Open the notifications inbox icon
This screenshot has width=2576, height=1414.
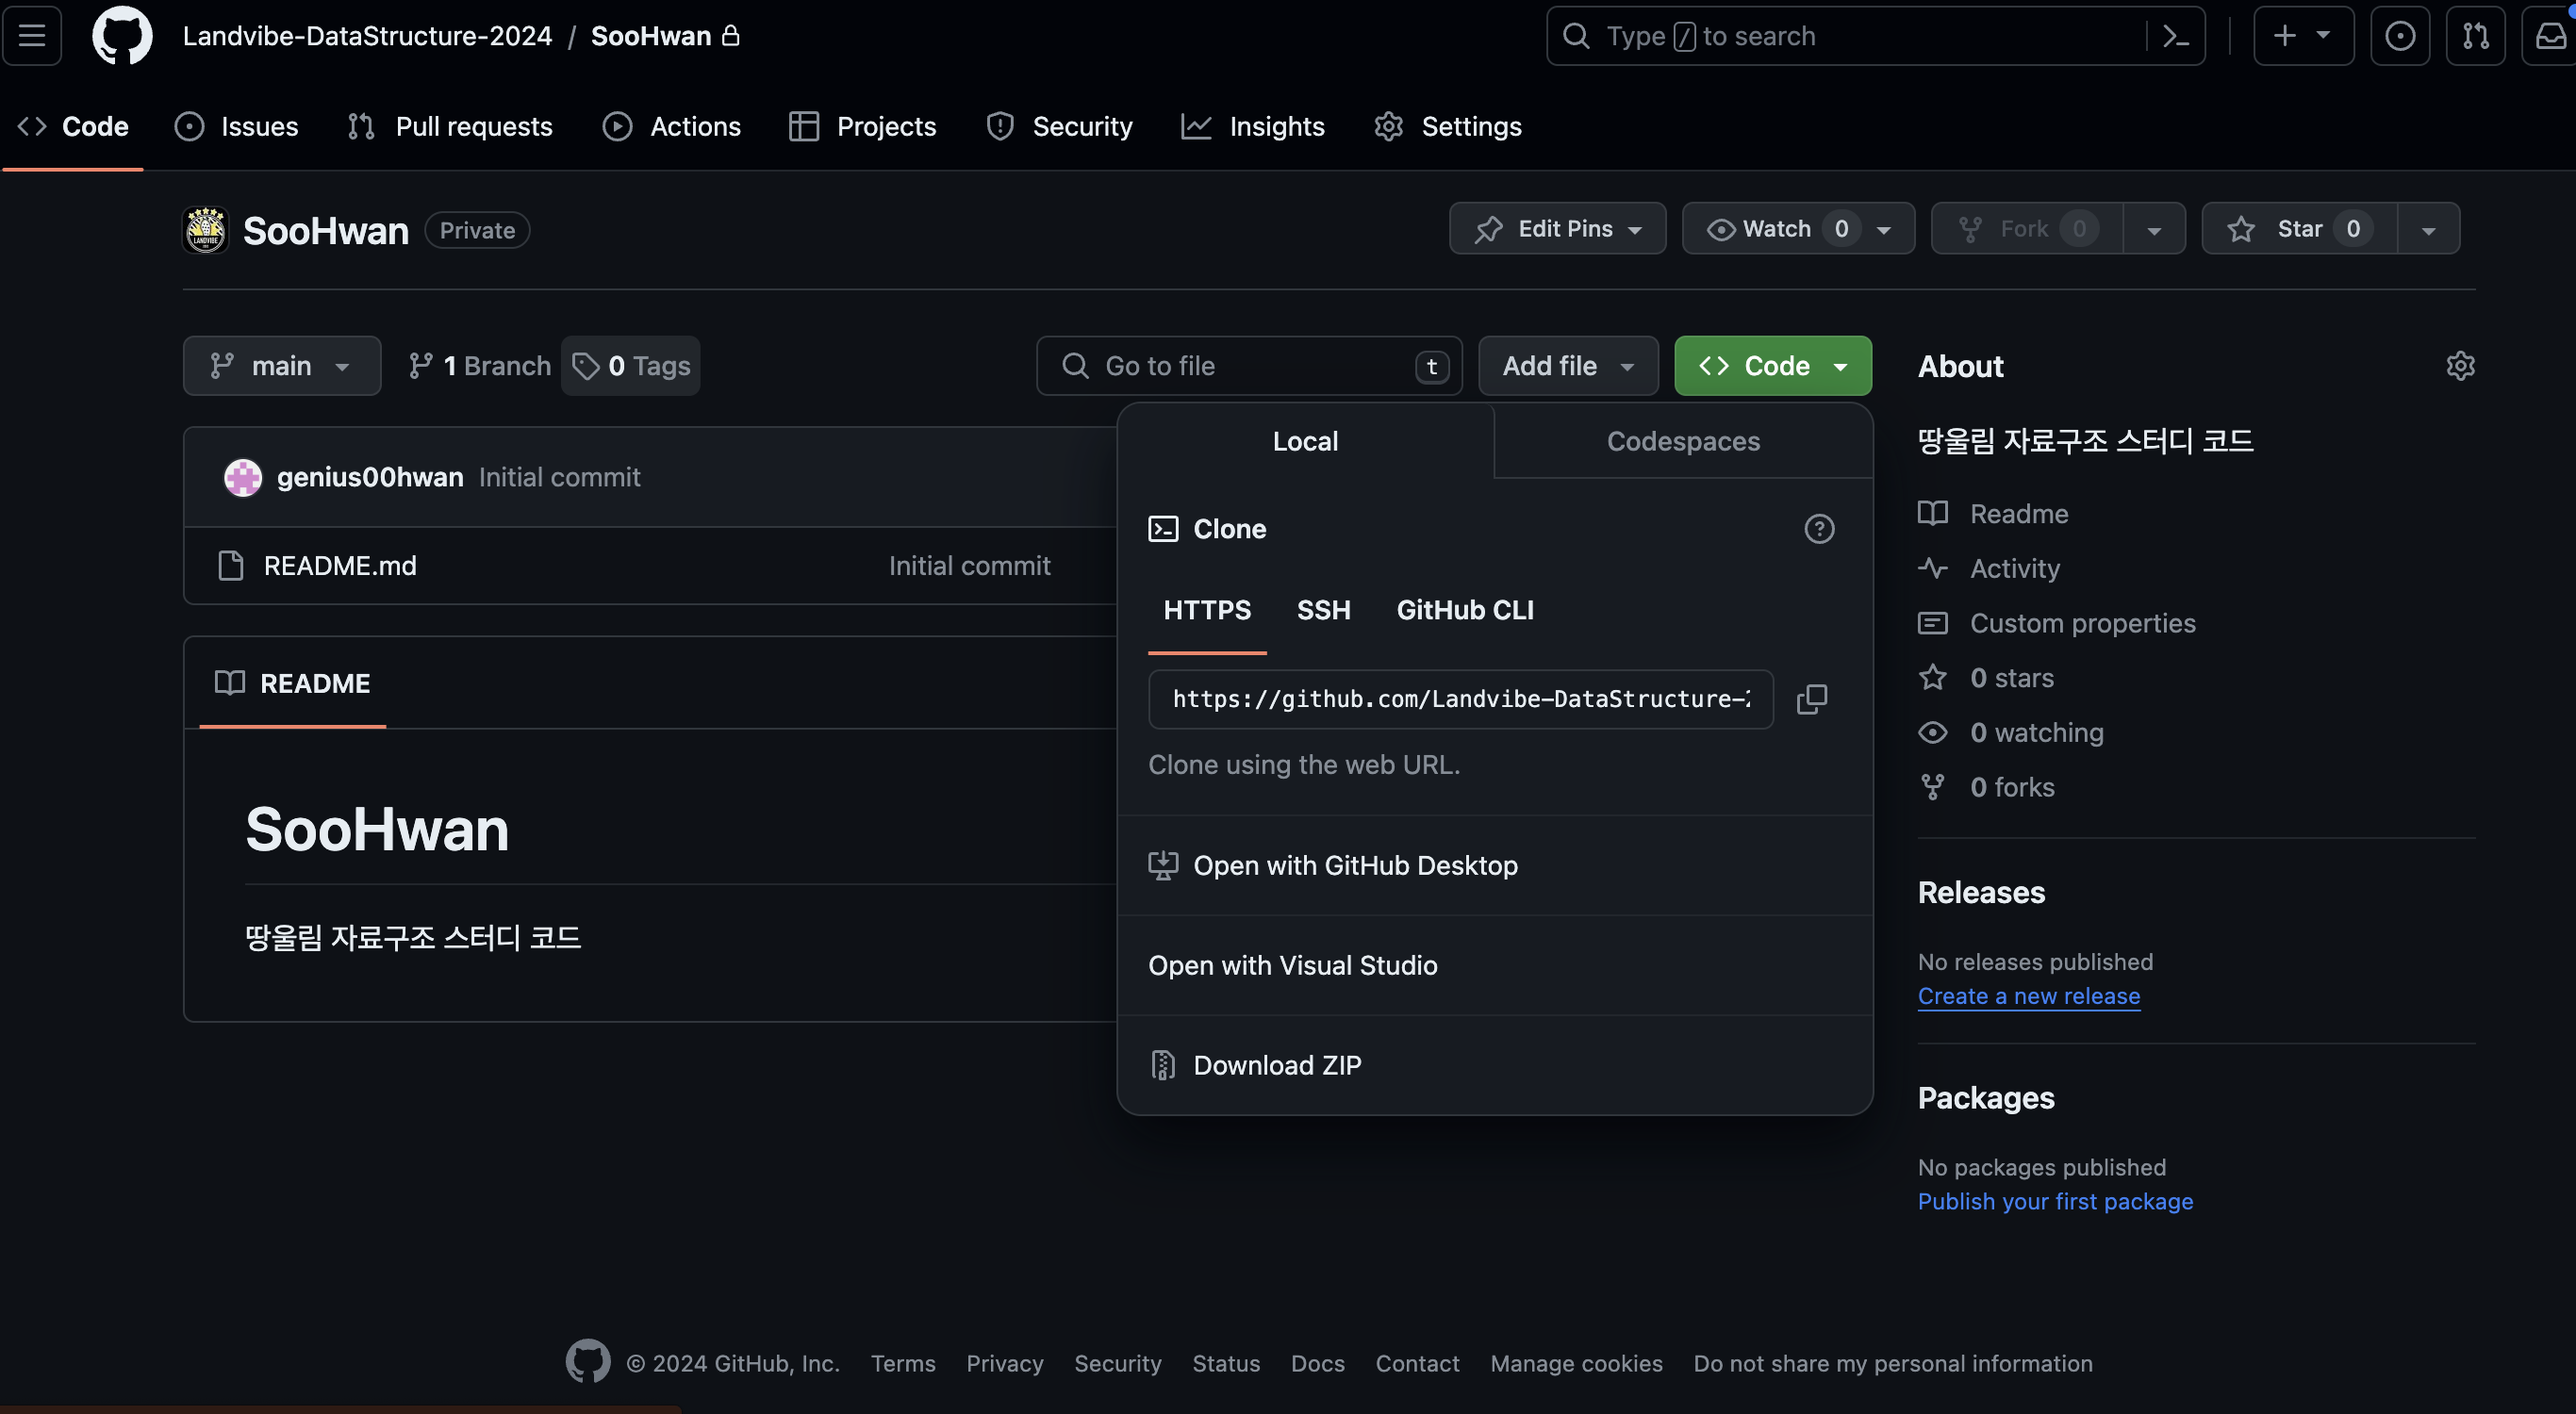2550,36
